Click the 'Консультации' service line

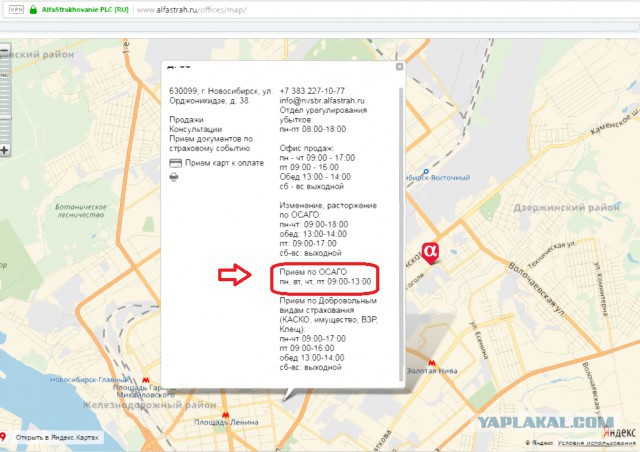(x=196, y=129)
